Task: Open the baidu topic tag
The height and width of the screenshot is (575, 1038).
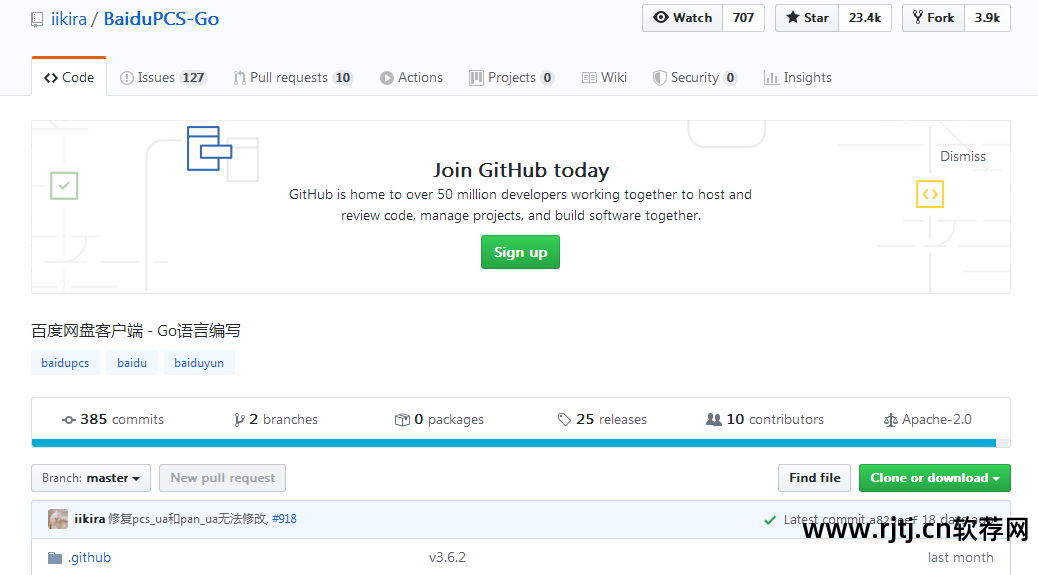Action: pyautogui.click(x=132, y=363)
